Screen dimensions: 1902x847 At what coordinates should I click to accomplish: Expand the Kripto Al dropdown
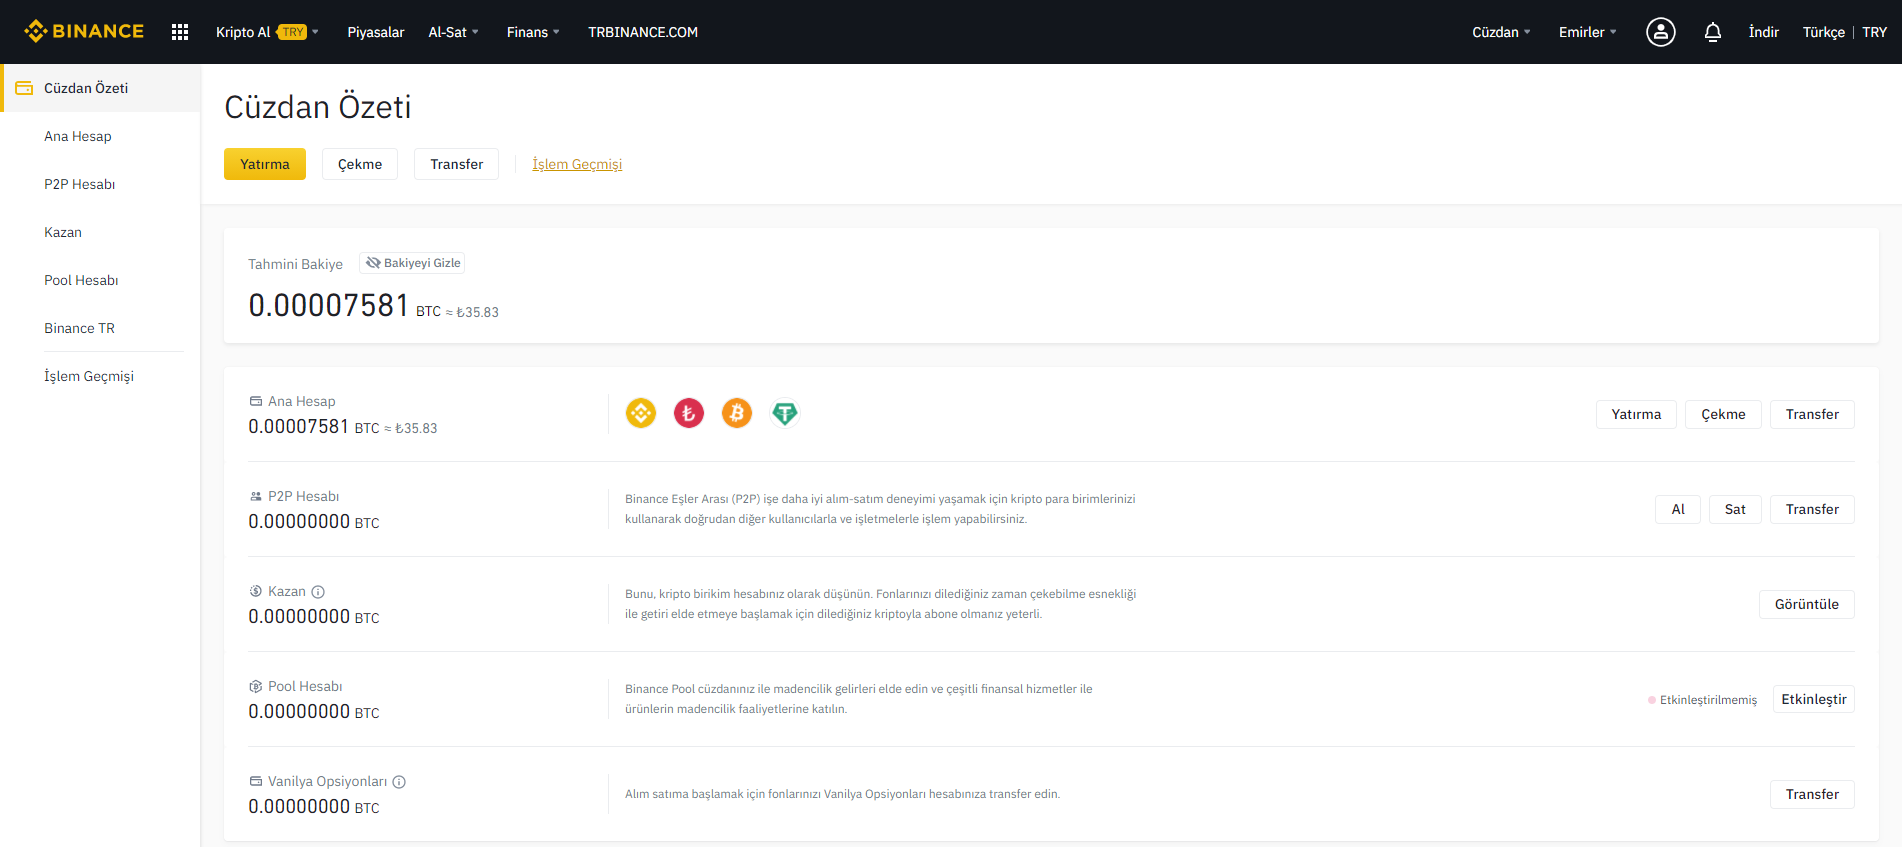click(x=267, y=32)
